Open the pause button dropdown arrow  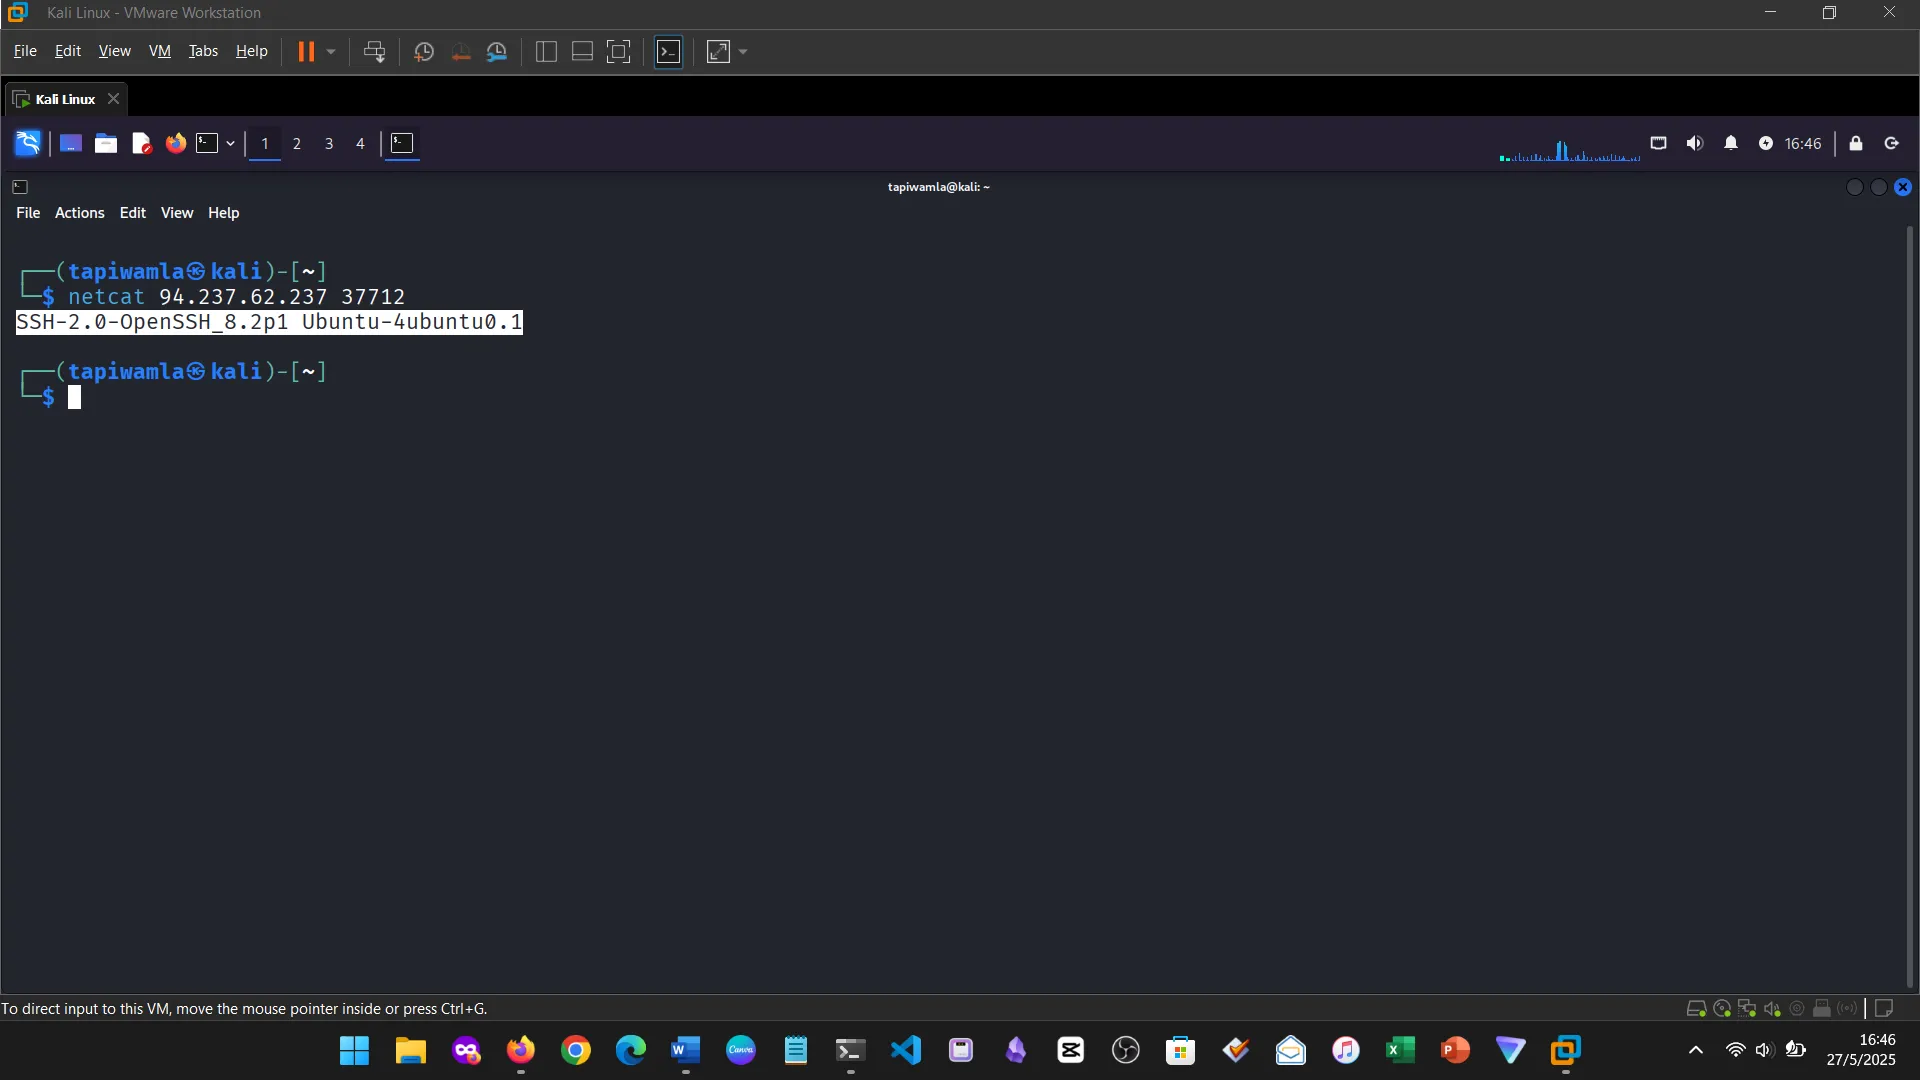pos(330,51)
